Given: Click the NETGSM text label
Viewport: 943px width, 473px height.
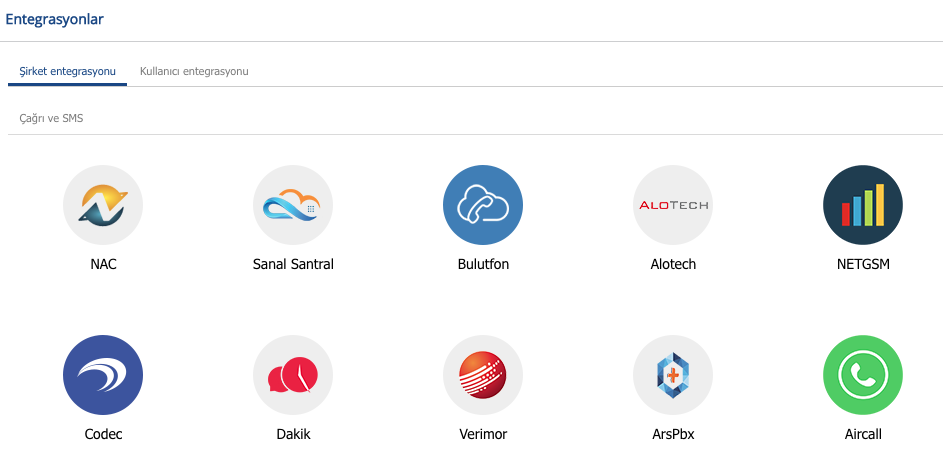Looking at the screenshot, I should (x=863, y=264).
